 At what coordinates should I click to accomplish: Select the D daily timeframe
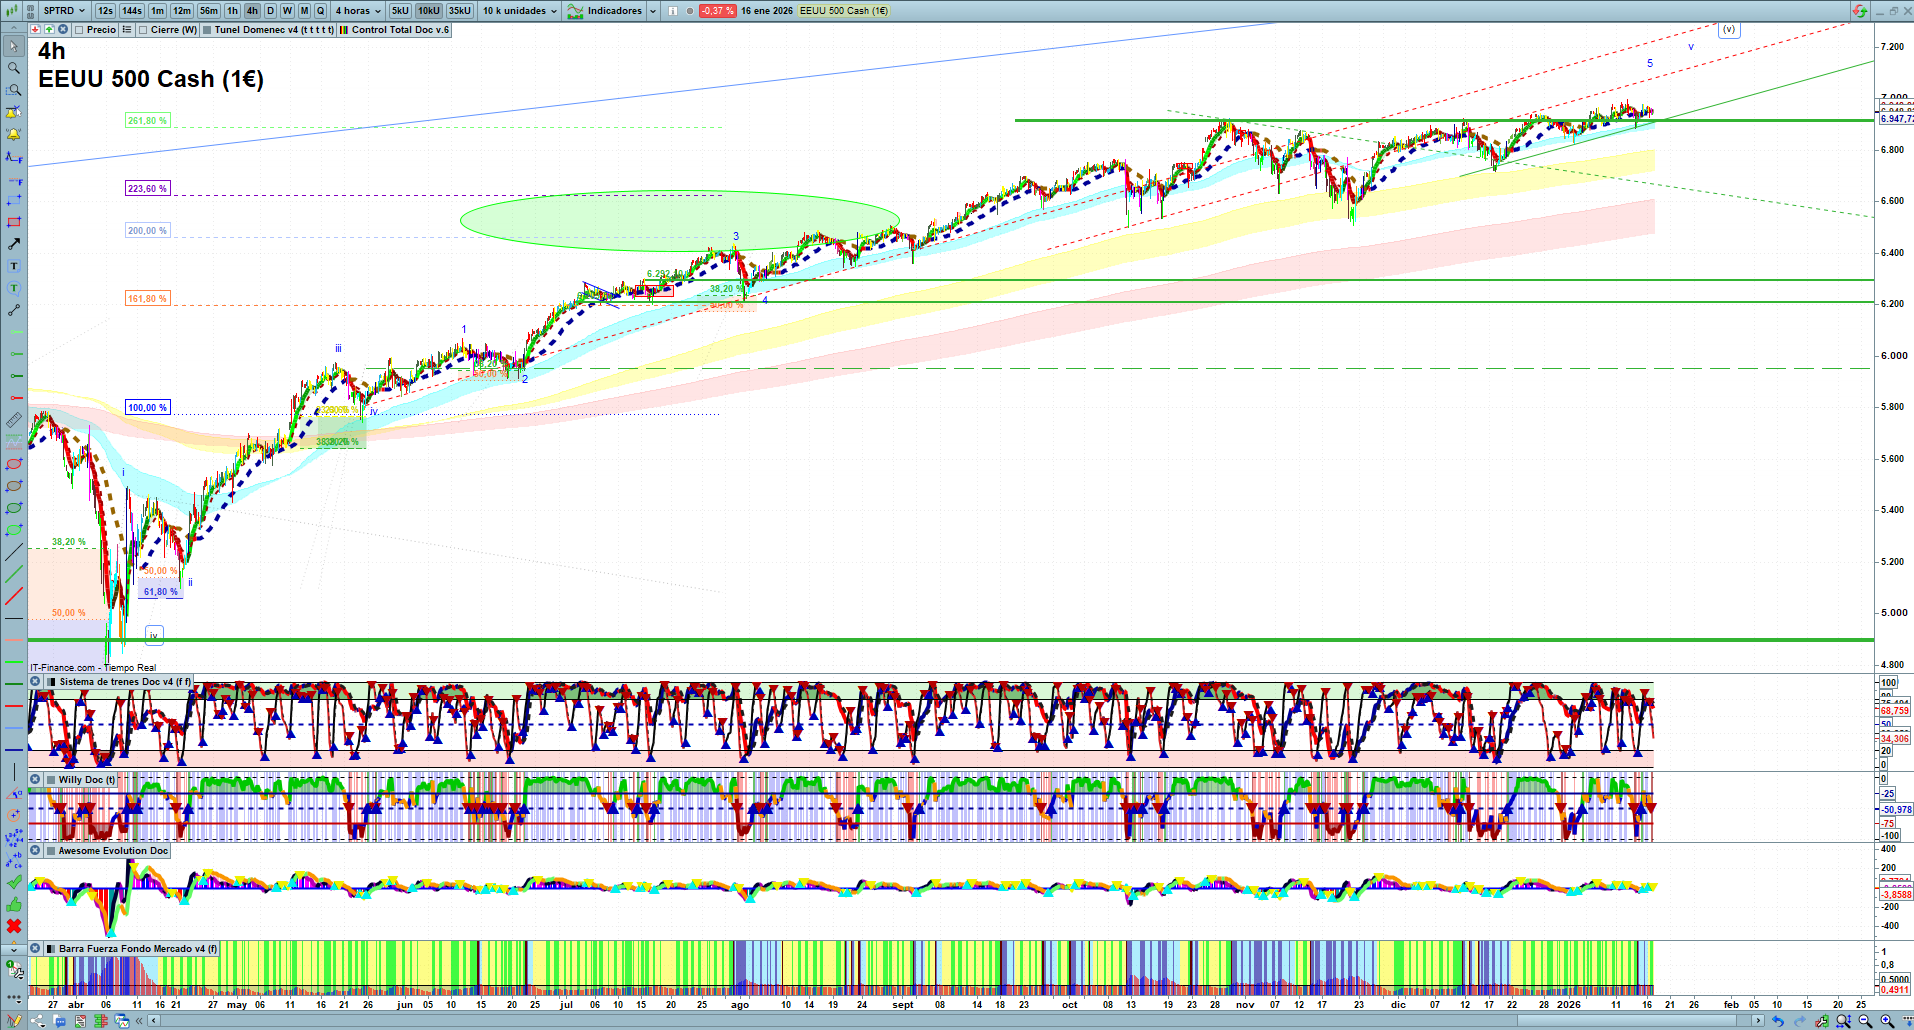tap(270, 11)
